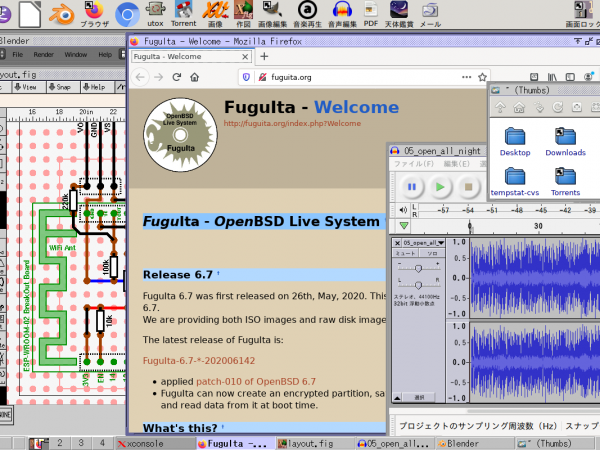Toggle the ミュート mute button on track
Image resolution: width=600 pixels, height=450 pixels.
405,253
